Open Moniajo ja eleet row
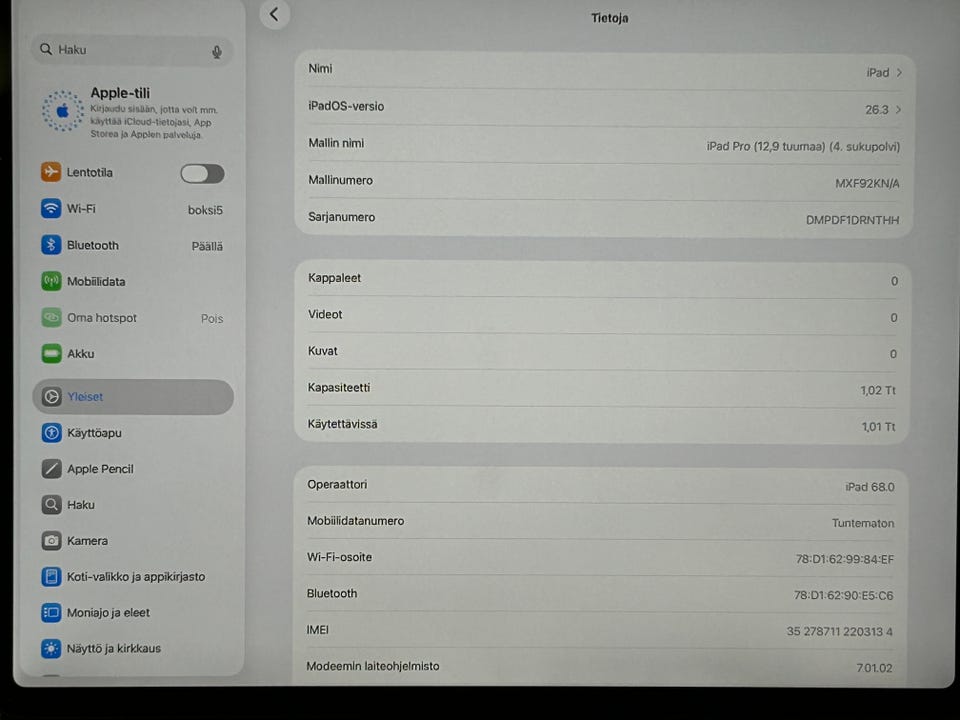 pyautogui.click(x=132, y=612)
